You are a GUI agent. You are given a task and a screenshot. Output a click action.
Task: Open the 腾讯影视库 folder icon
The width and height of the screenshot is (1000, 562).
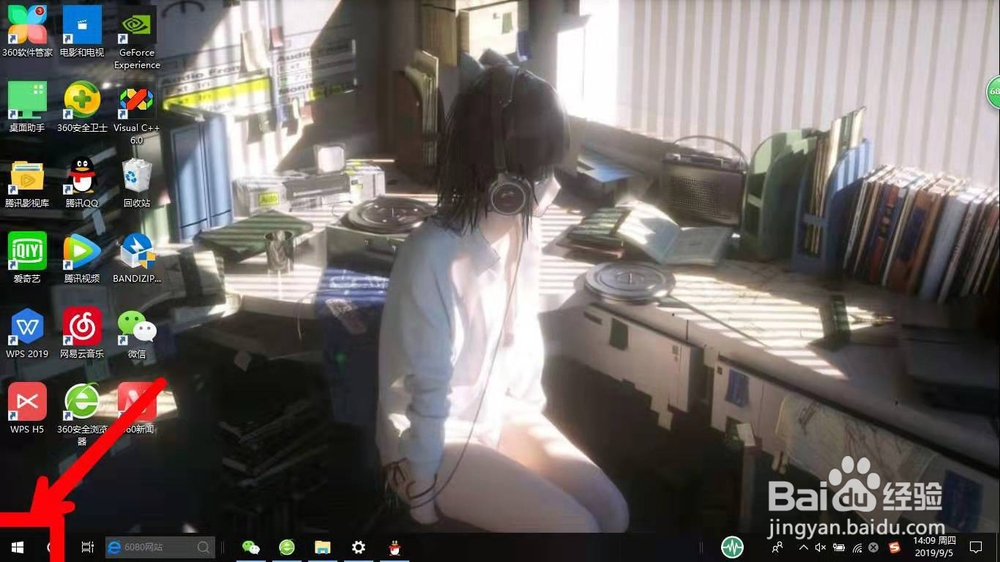pos(27,184)
